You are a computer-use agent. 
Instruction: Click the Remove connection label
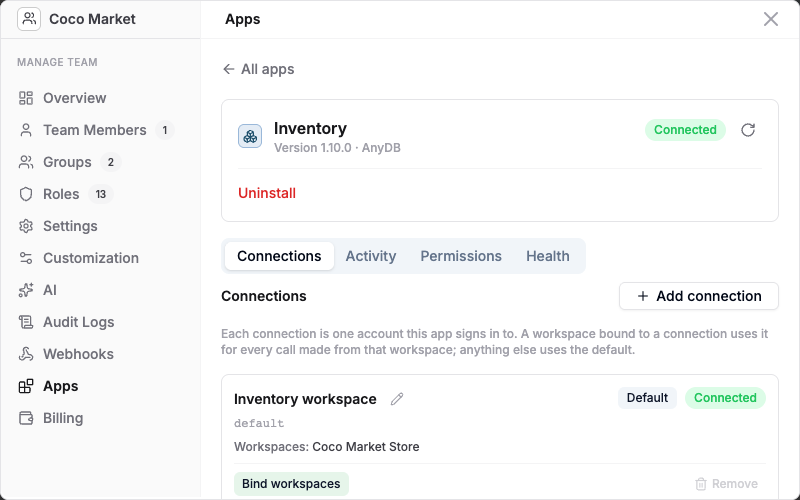[x=735, y=484]
